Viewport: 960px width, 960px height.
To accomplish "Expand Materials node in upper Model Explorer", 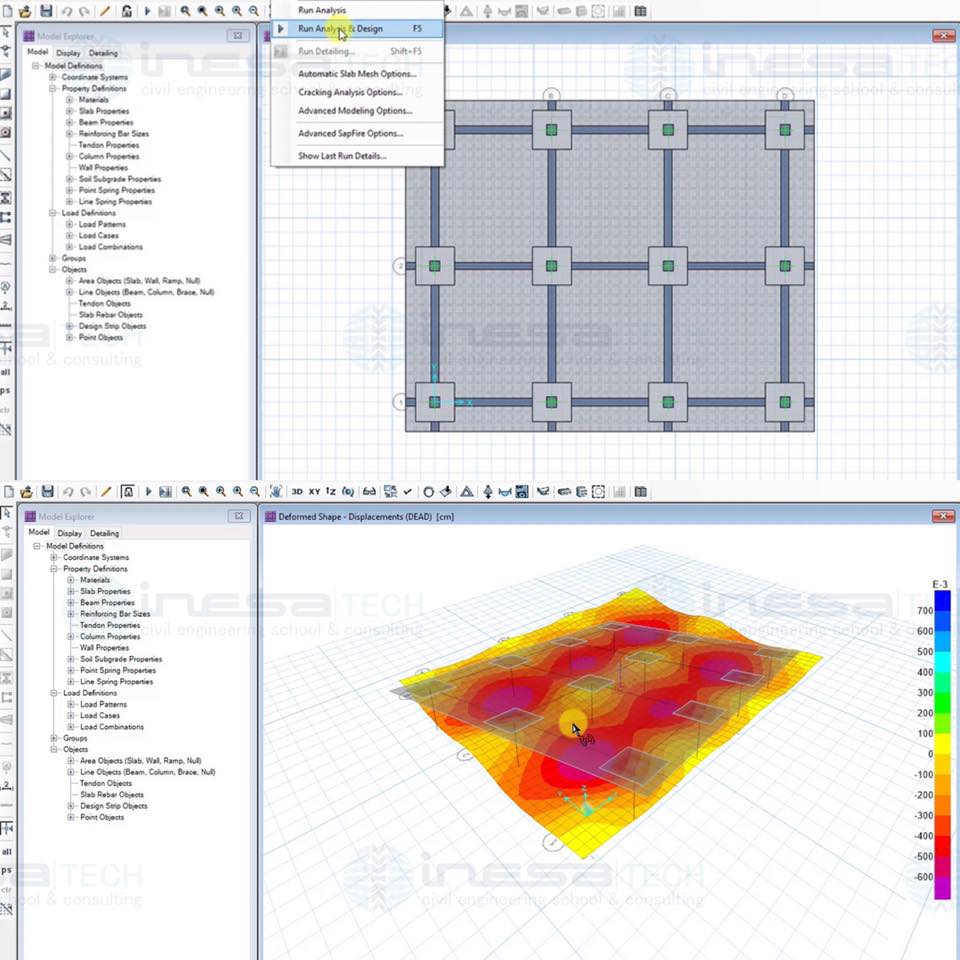I will click(70, 100).
